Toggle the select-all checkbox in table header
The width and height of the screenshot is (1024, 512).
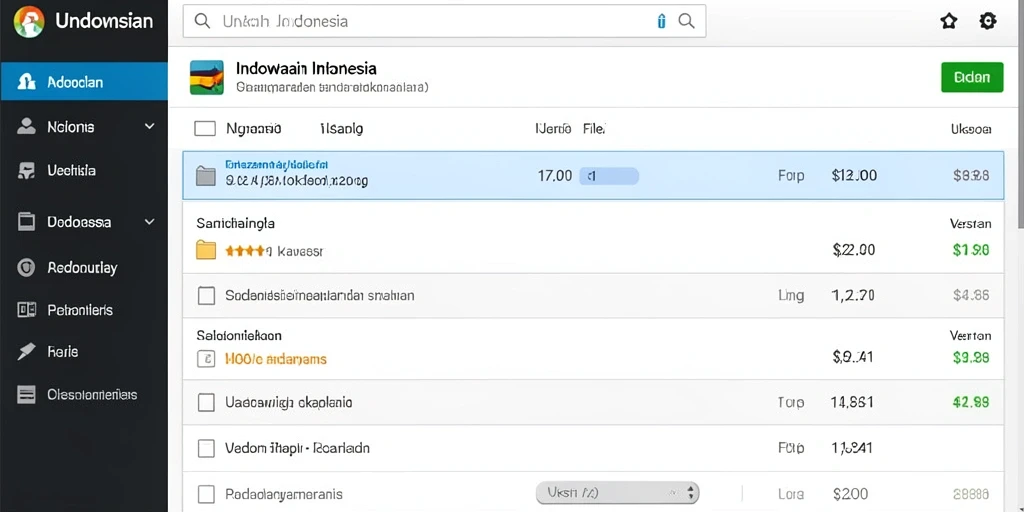pos(205,129)
